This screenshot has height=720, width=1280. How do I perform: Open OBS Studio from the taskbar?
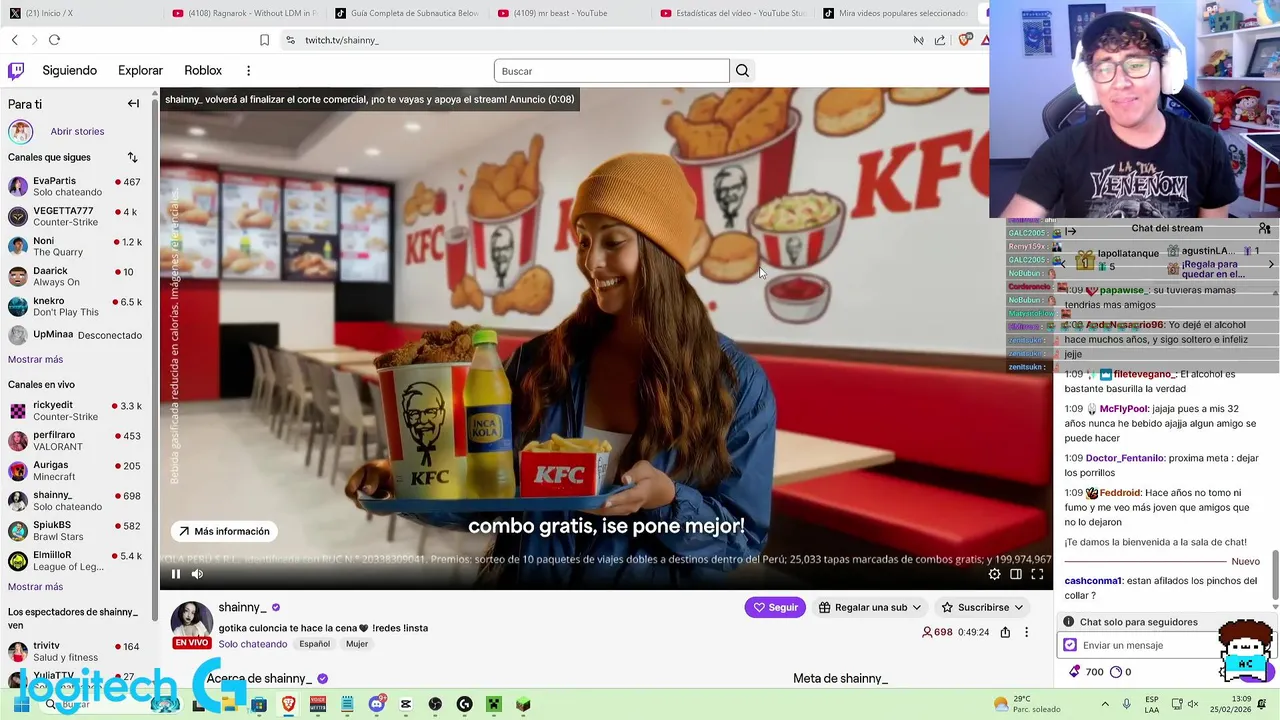(x=435, y=704)
